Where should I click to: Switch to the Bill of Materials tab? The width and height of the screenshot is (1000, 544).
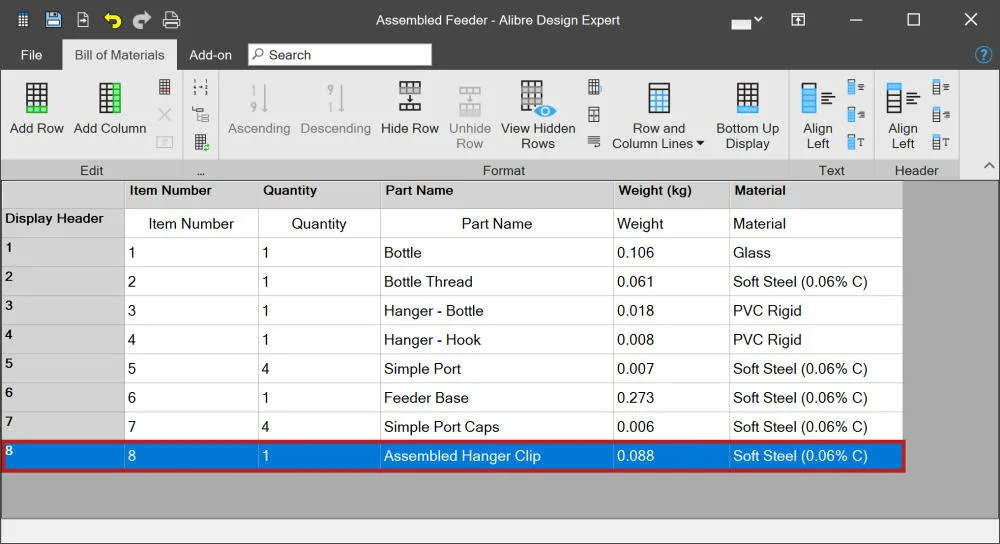point(119,55)
